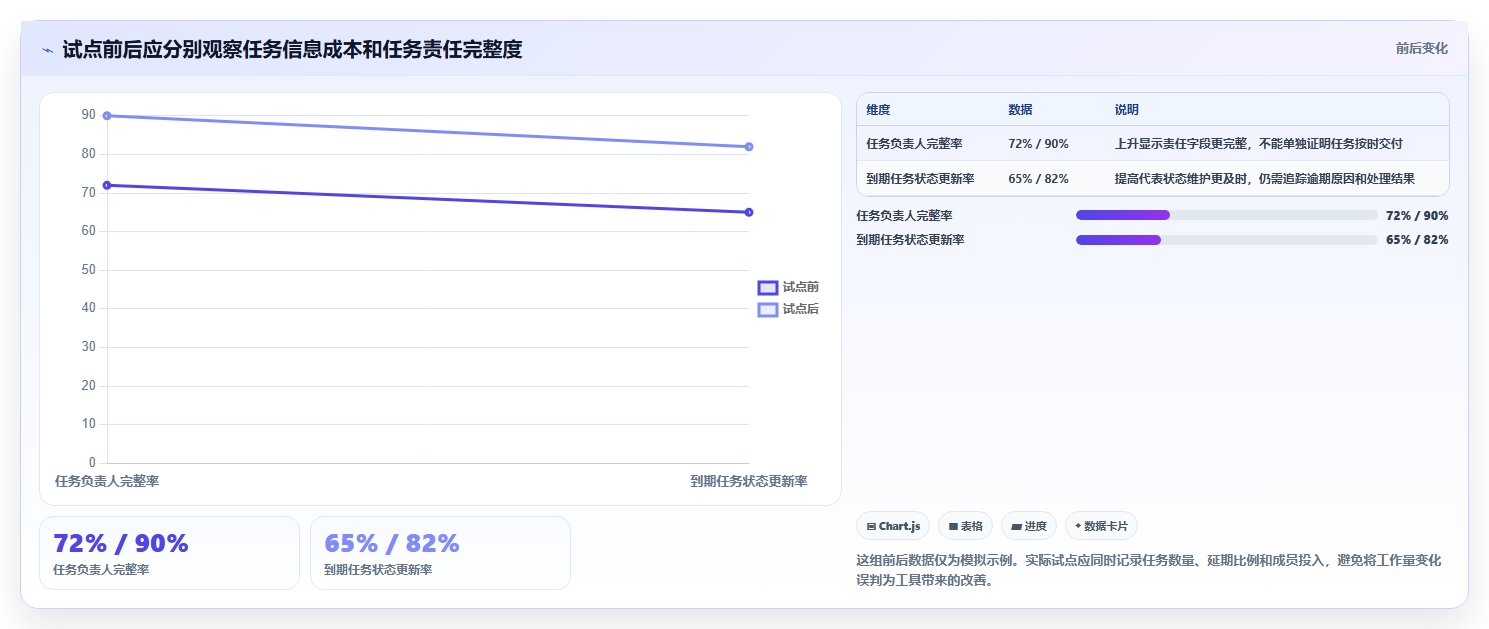Screen dimensions: 1489x629
Task: Click the 说明 table column header
Action: pyautogui.click(x=1127, y=110)
